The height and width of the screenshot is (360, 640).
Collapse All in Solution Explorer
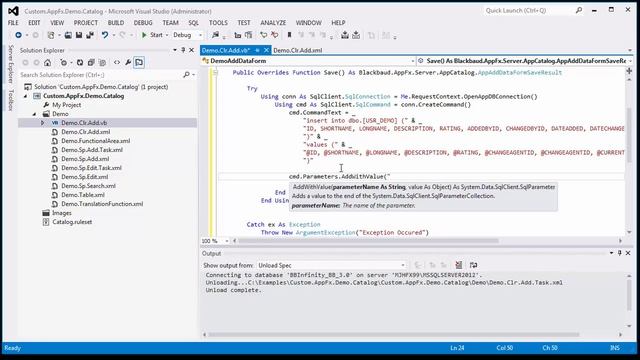pyautogui.click(x=91, y=62)
